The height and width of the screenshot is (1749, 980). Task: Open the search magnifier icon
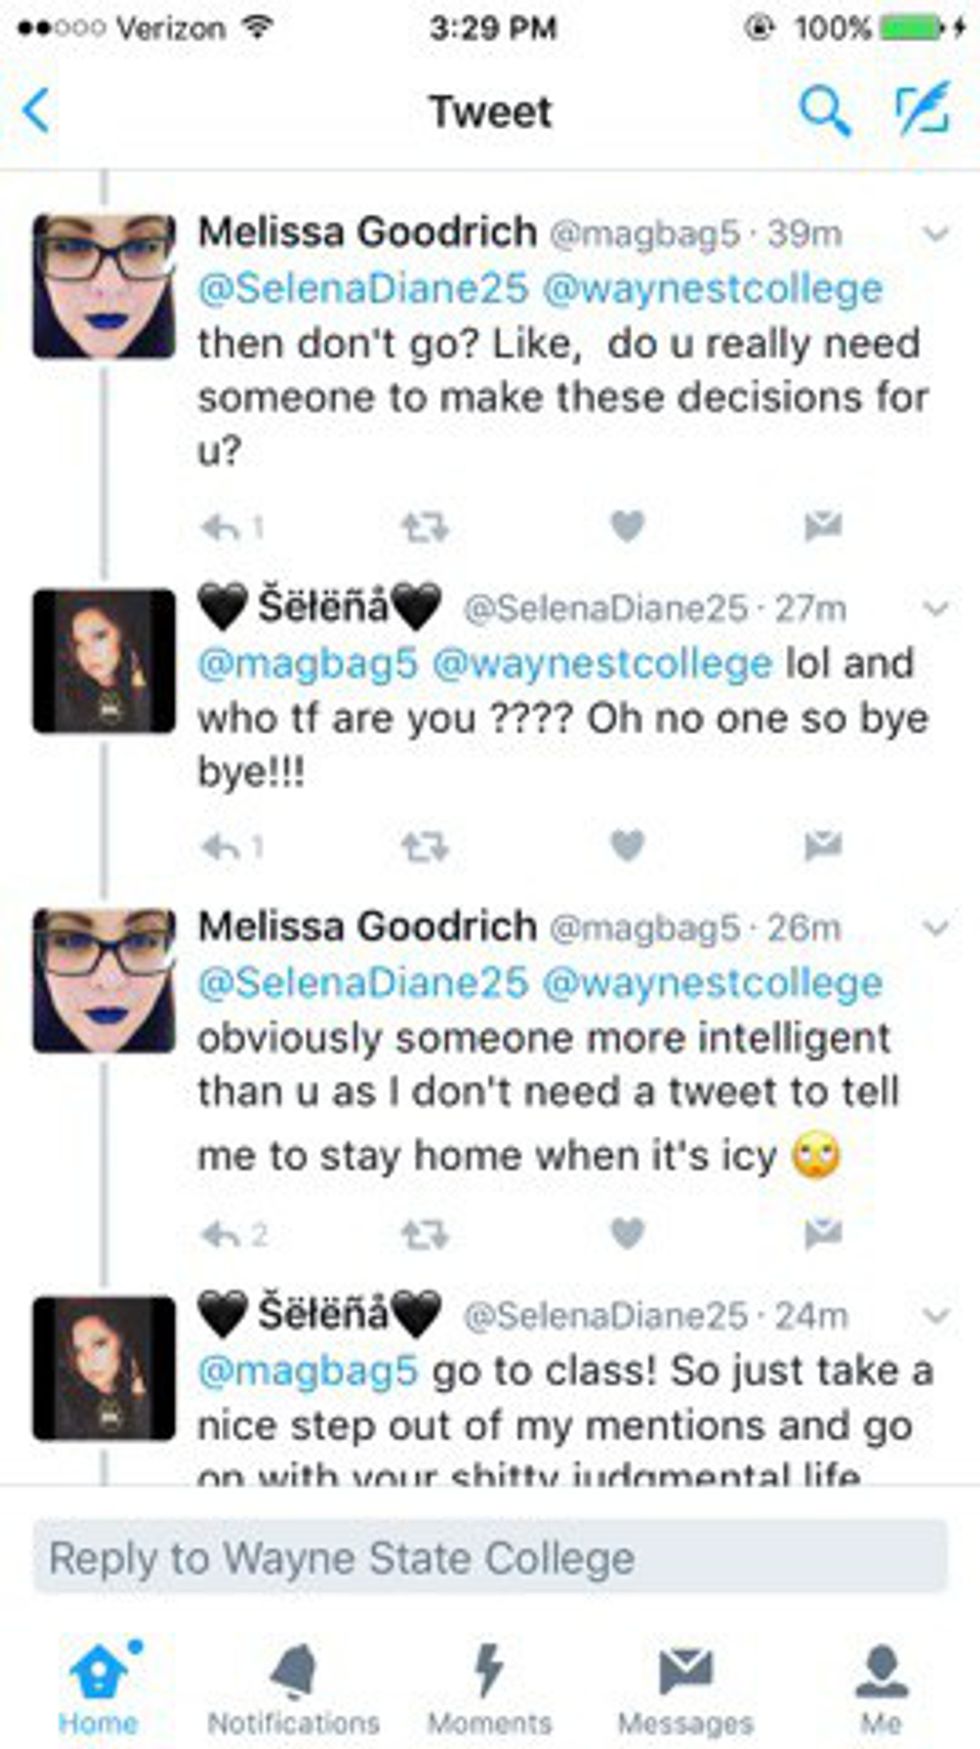824,111
